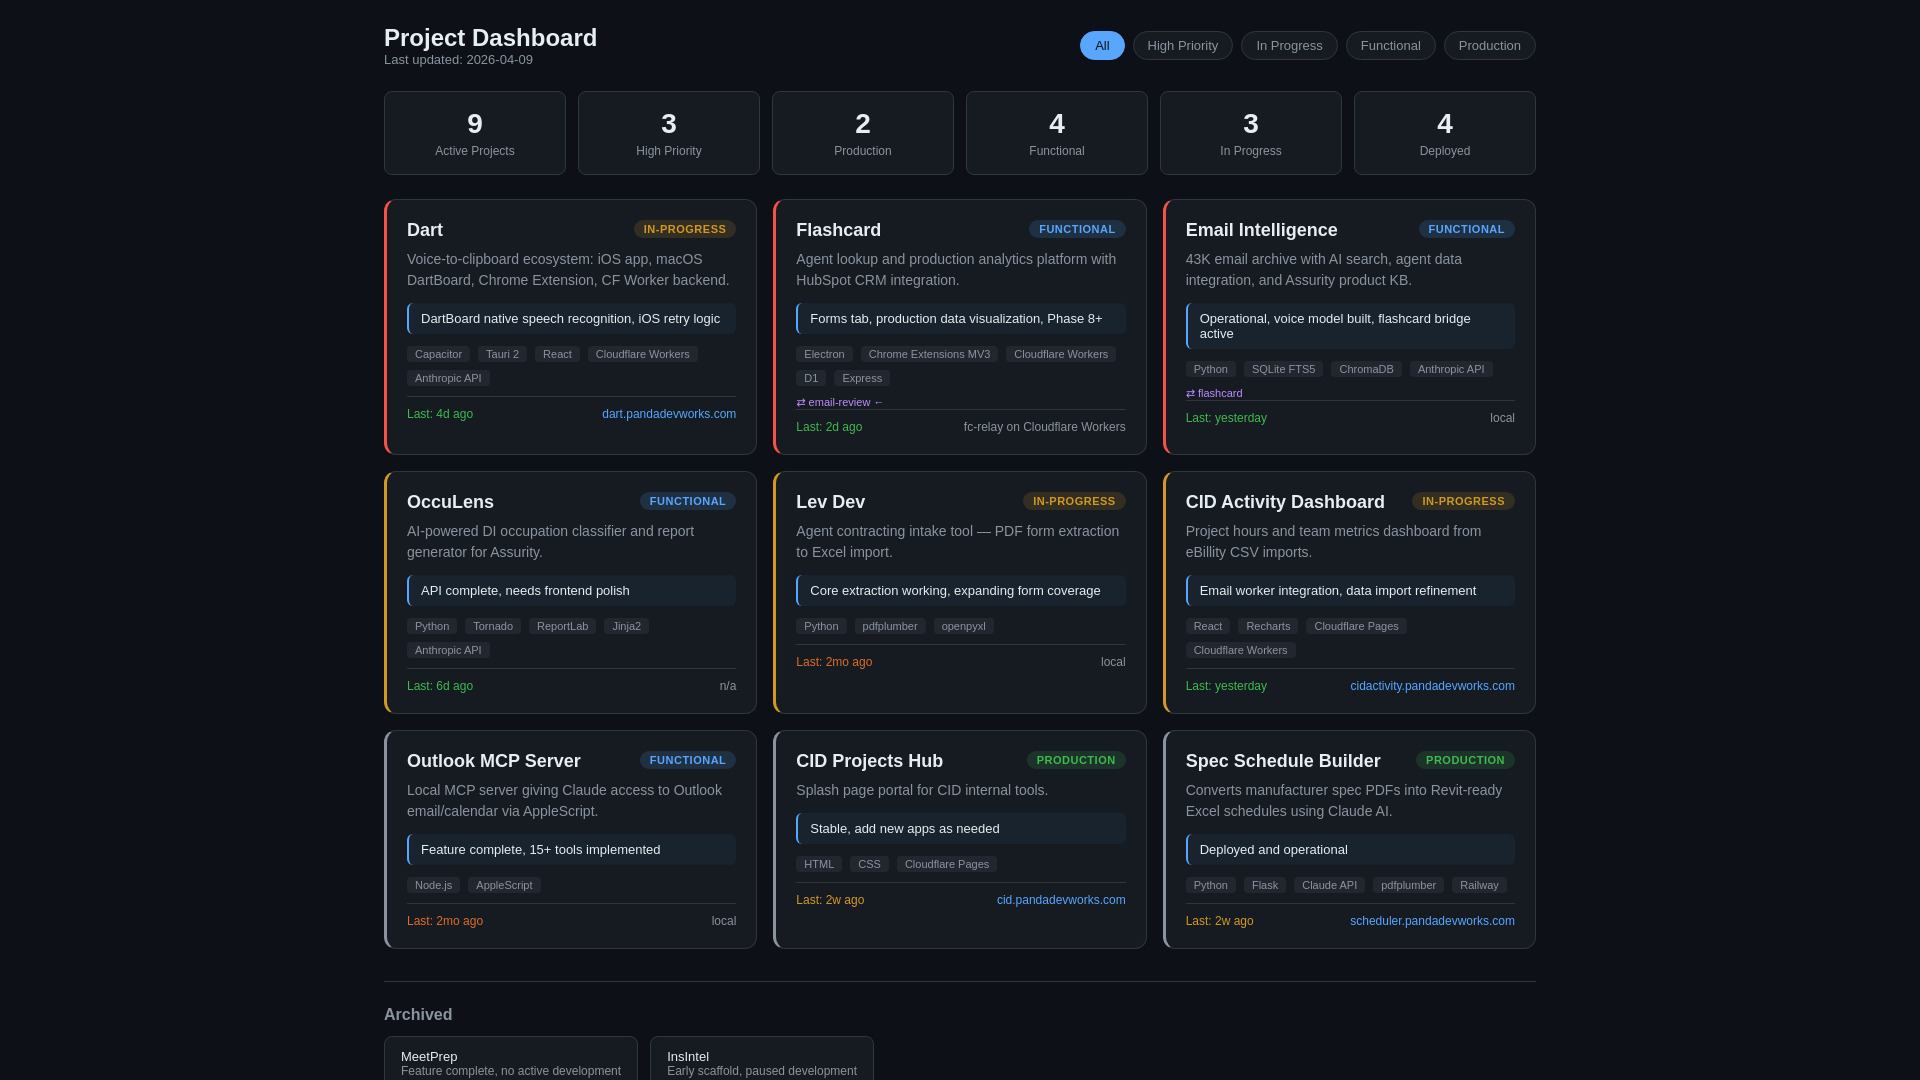Viewport: 1920px width, 1080px height.
Task: Click the AppleScript tag
Action: pyautogui.click(x=504, y=885)
